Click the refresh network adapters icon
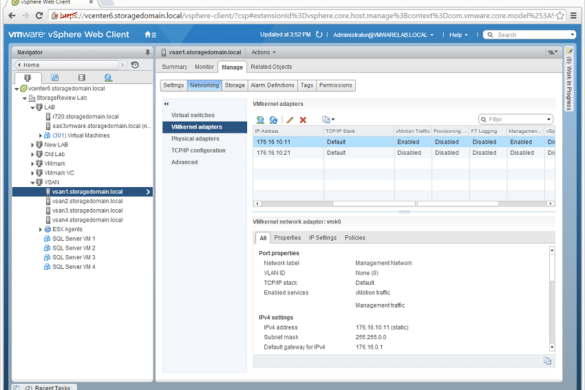This screenshot has height=390, width=585. point(273,120)
